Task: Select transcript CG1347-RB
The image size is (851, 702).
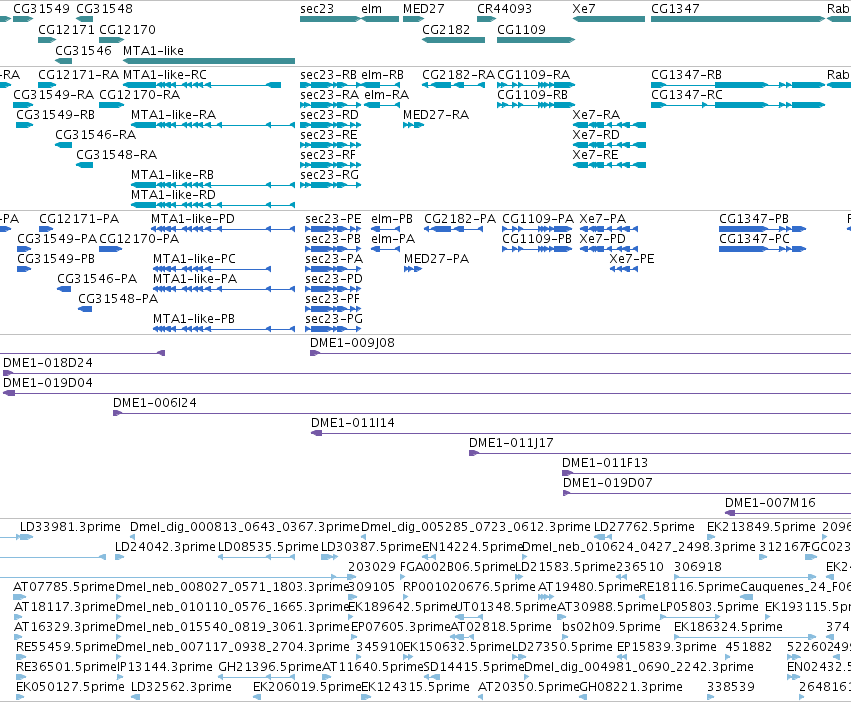Action: pos(738,85)
